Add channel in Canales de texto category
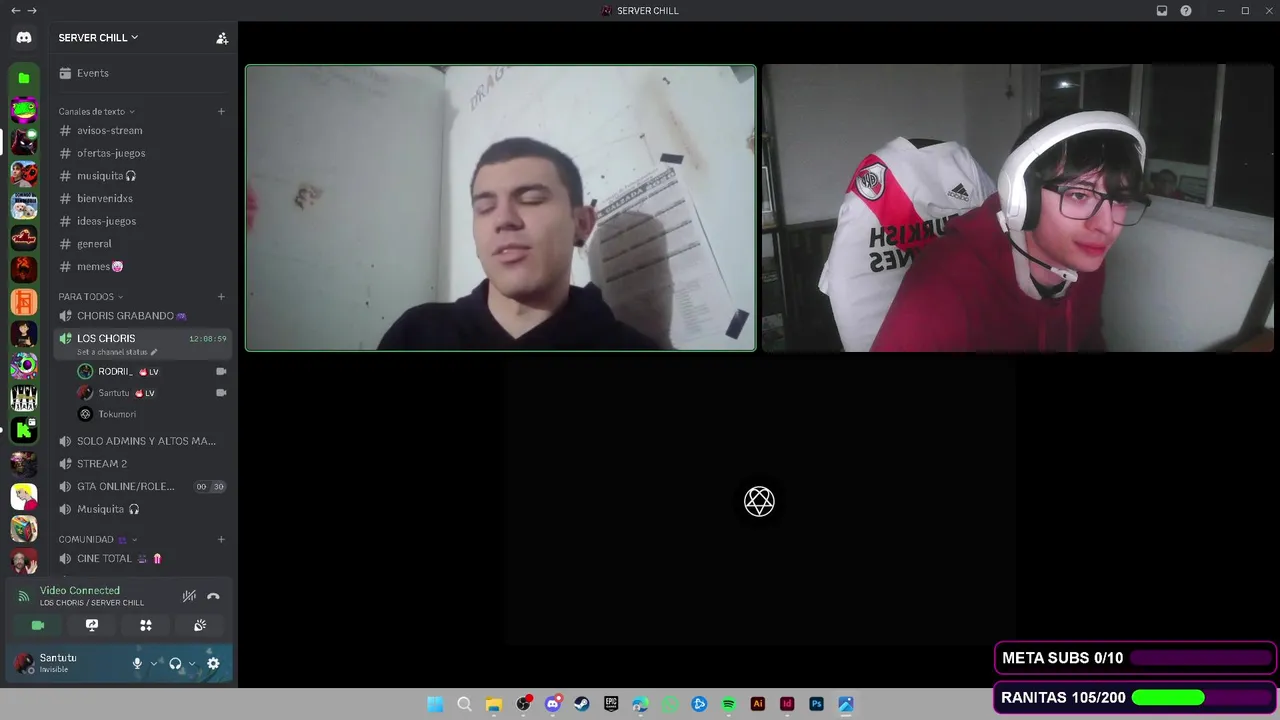Screen dimensions: 1280x720 click(221, 111)
